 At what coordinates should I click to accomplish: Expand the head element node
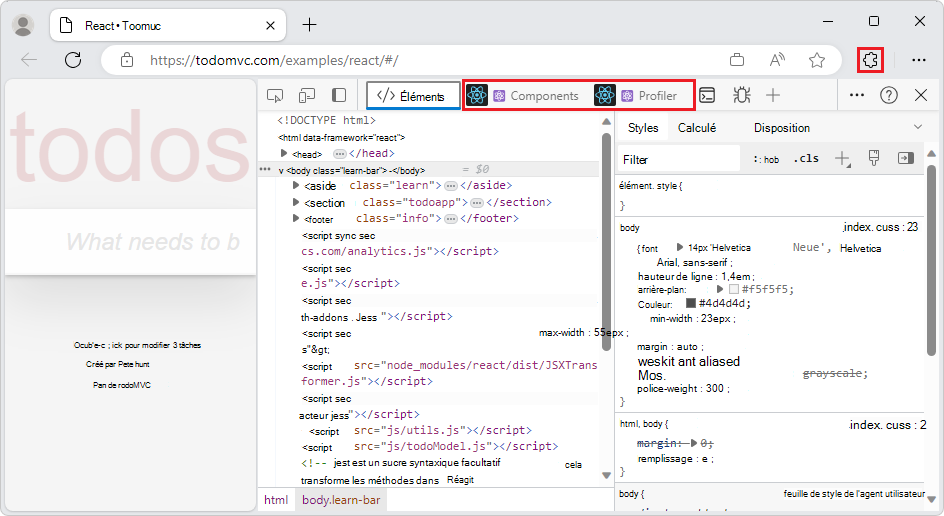284,154
